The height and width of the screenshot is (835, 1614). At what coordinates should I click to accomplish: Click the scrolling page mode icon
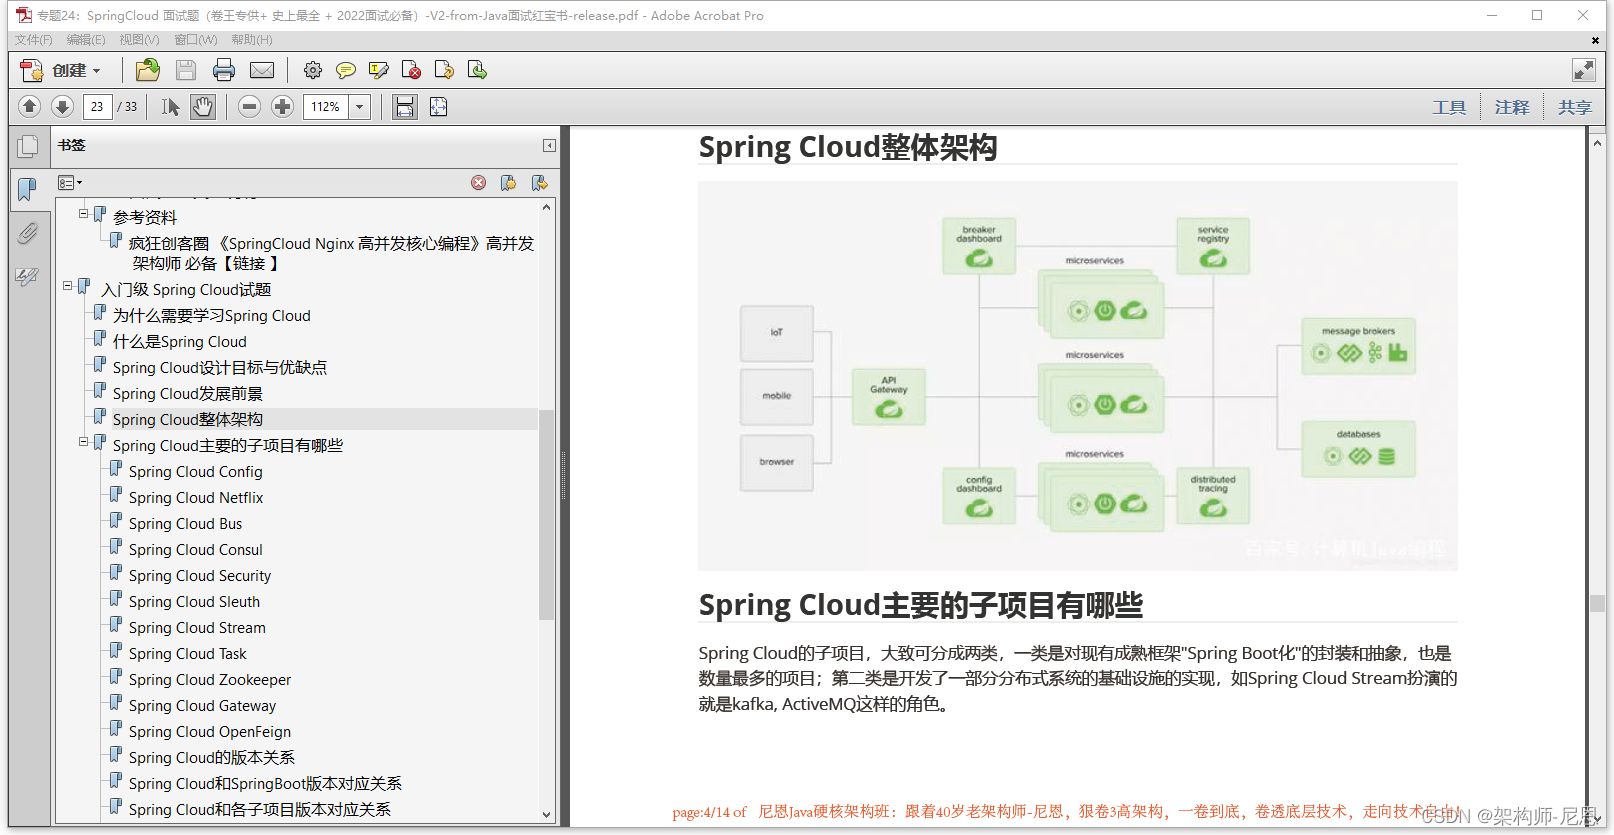[x=404, y=106]
